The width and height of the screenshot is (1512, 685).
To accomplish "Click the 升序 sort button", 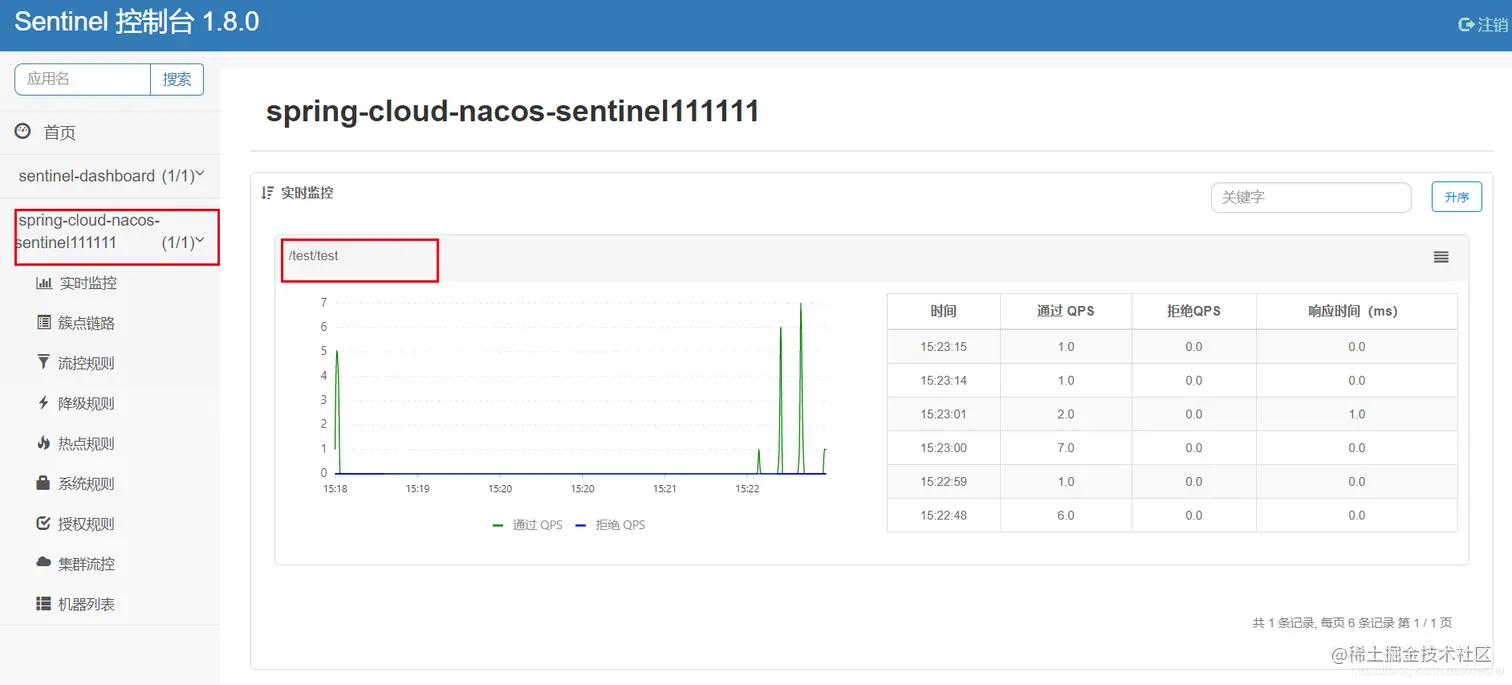I will point(1456,197).
